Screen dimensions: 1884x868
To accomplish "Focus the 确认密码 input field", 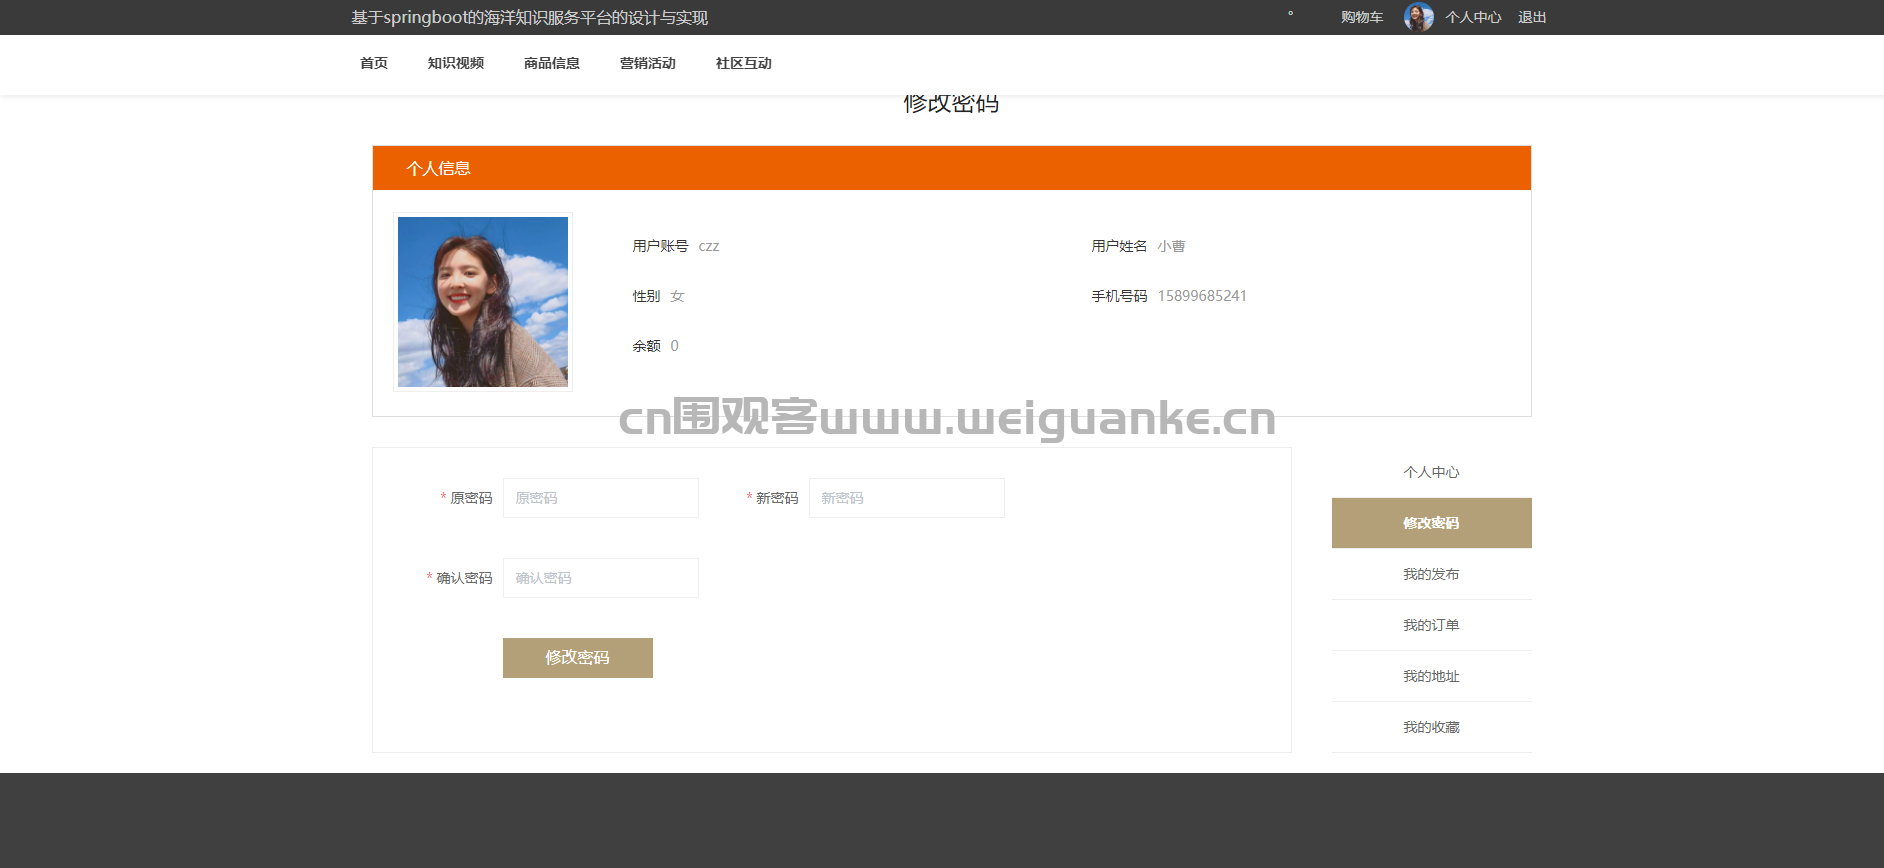I will (x=601, y=578).
